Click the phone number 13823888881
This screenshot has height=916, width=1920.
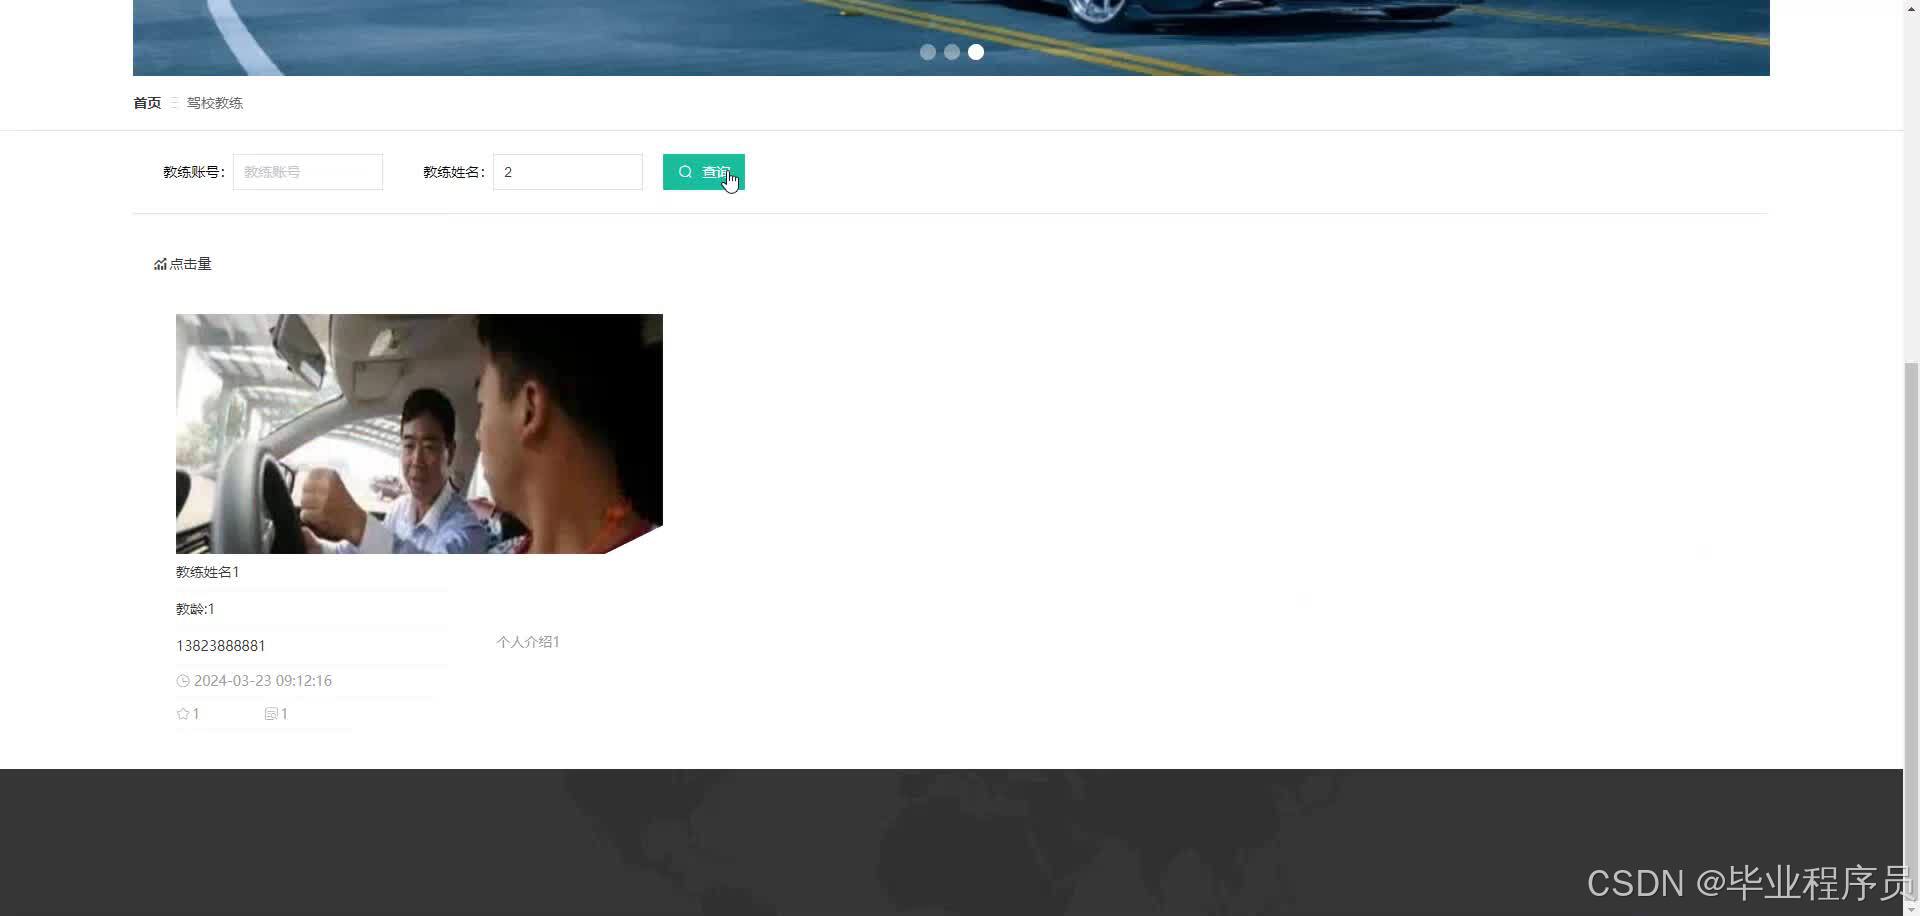(221, 646)
